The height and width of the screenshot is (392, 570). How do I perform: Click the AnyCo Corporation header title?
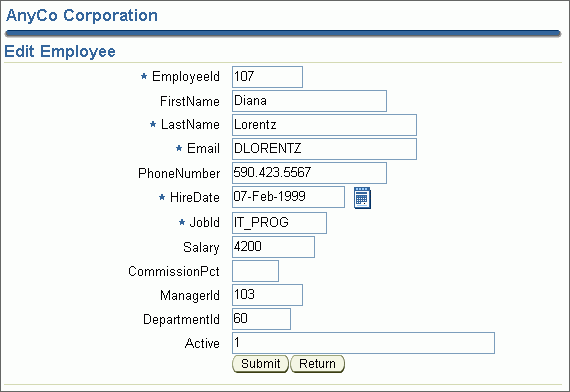pyautogui.click(x=82, y=16)
